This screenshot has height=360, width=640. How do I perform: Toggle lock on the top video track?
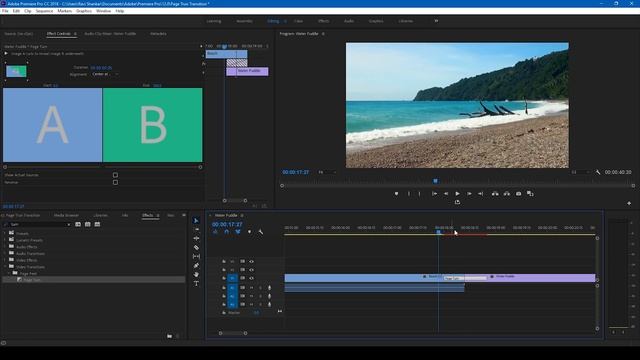tap(224, 262)
